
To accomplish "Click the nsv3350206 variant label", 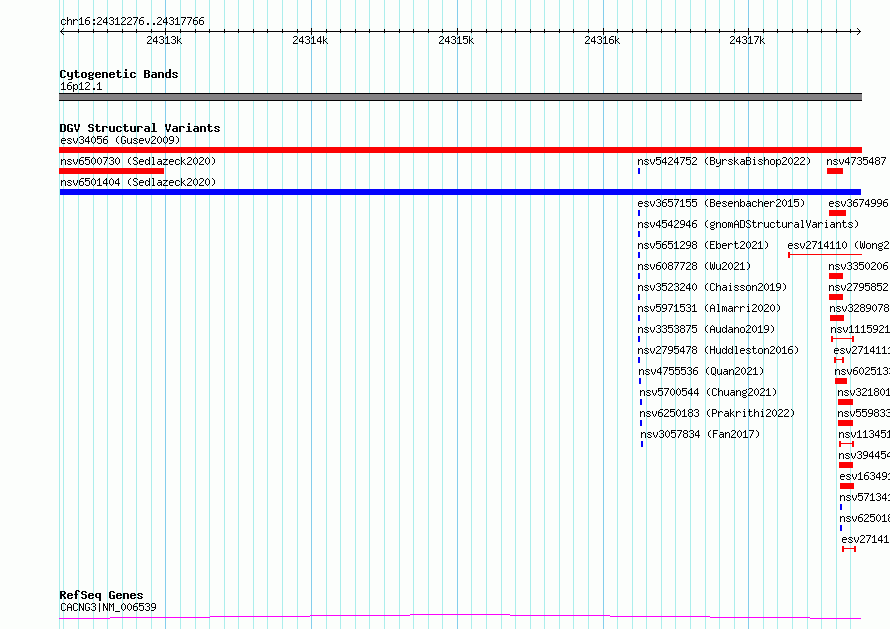I will [858, 266].
